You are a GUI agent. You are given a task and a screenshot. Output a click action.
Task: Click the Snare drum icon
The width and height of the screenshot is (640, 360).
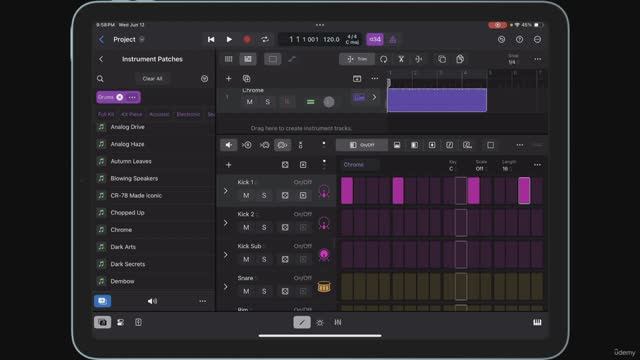pyautogui.click(x=324, y=287)
